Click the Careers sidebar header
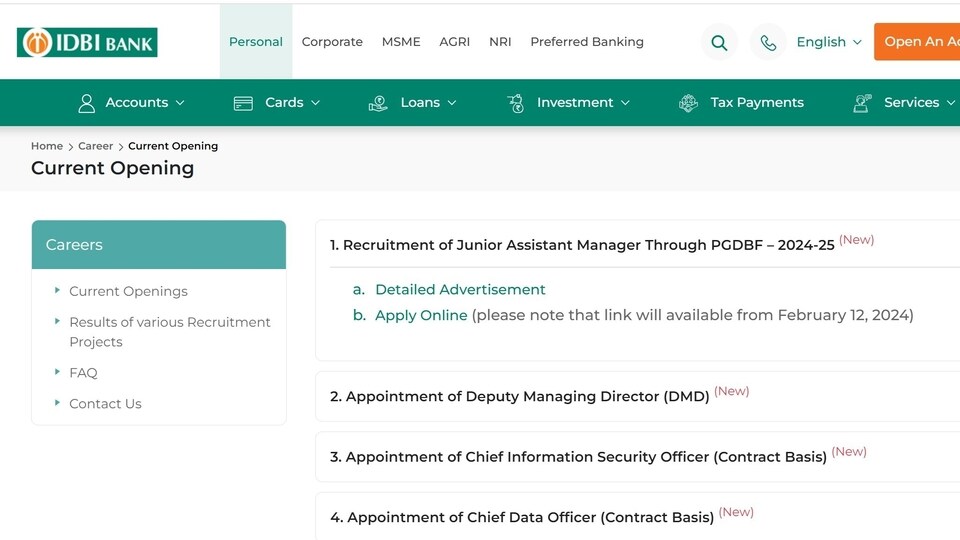960x540 pixels. [159, 245]
